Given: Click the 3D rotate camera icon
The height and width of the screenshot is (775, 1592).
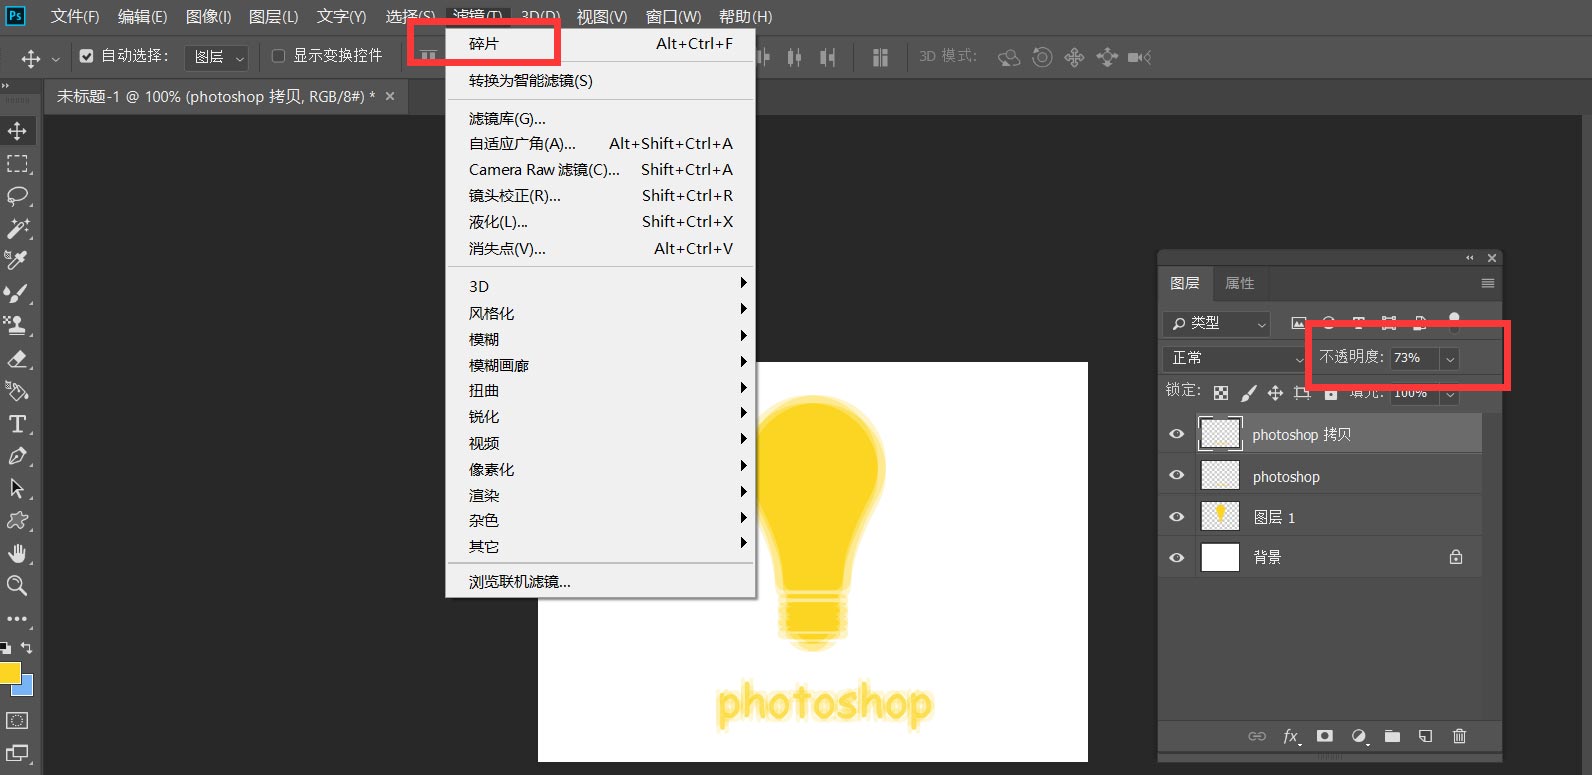Looking at the screenshot, I should click(x=1009, y=57).
